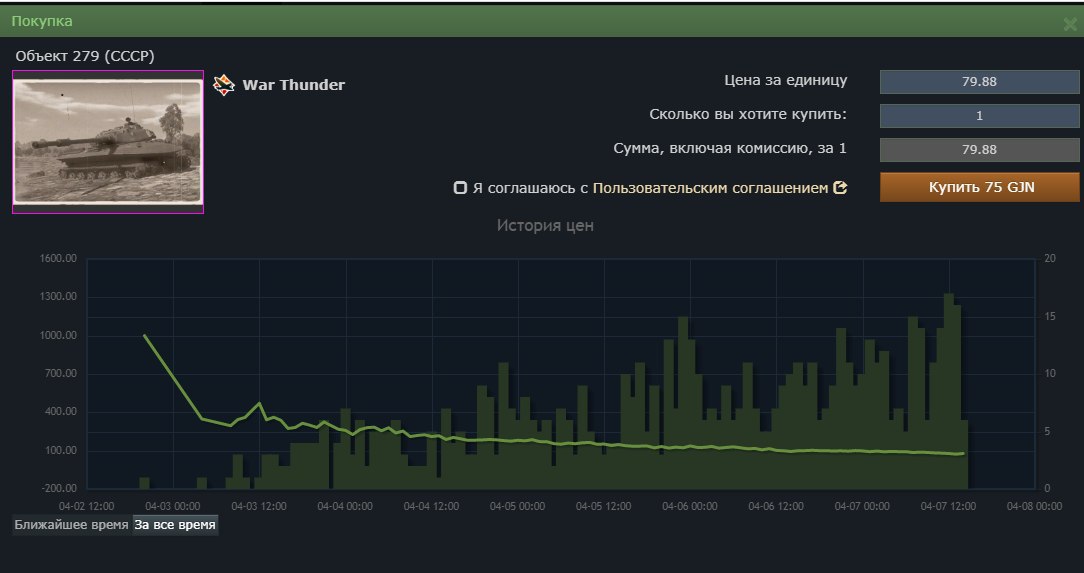Click the War Thunder game logo icon
This screenshot has width=1084, height=573.
coord(223,85)
